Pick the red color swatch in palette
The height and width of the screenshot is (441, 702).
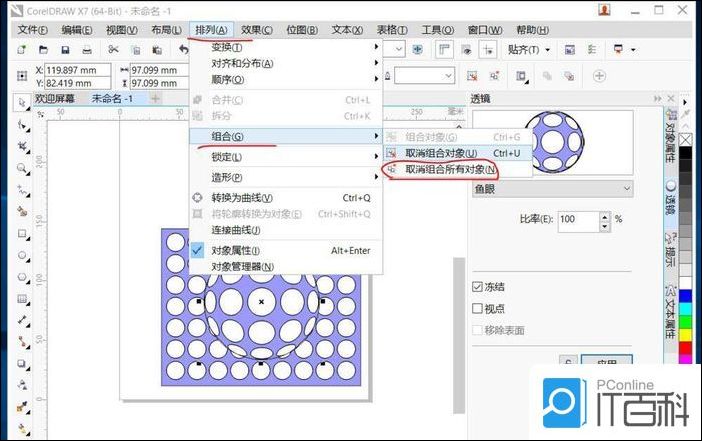685,348
